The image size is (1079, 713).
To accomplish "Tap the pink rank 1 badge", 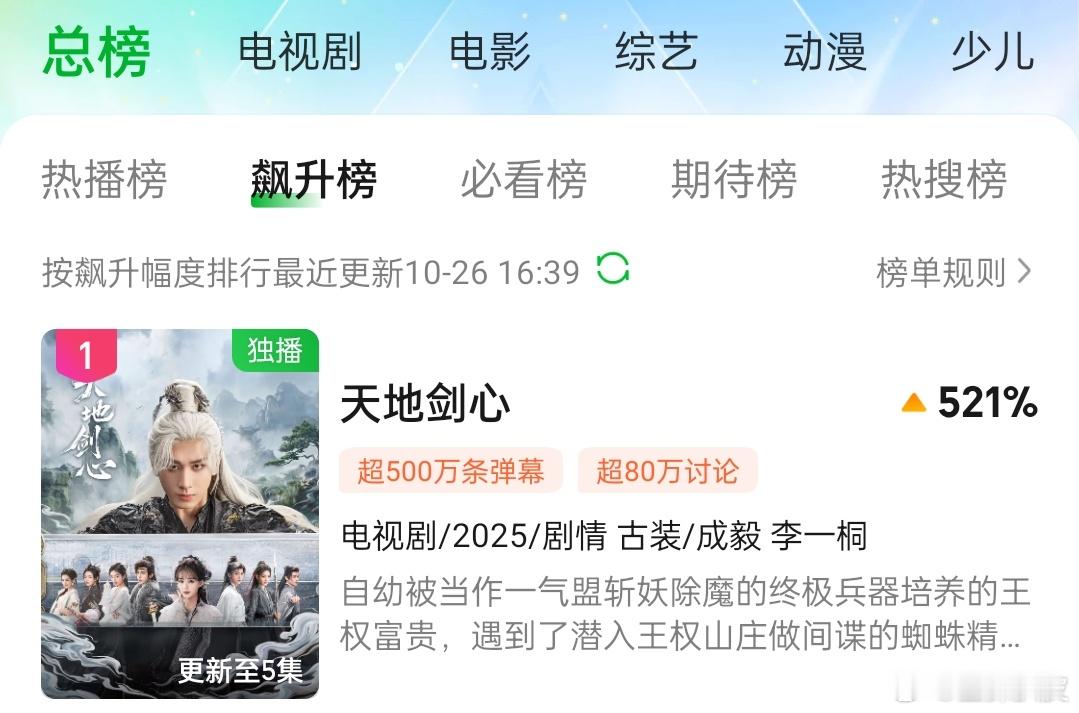I will 86,354.
